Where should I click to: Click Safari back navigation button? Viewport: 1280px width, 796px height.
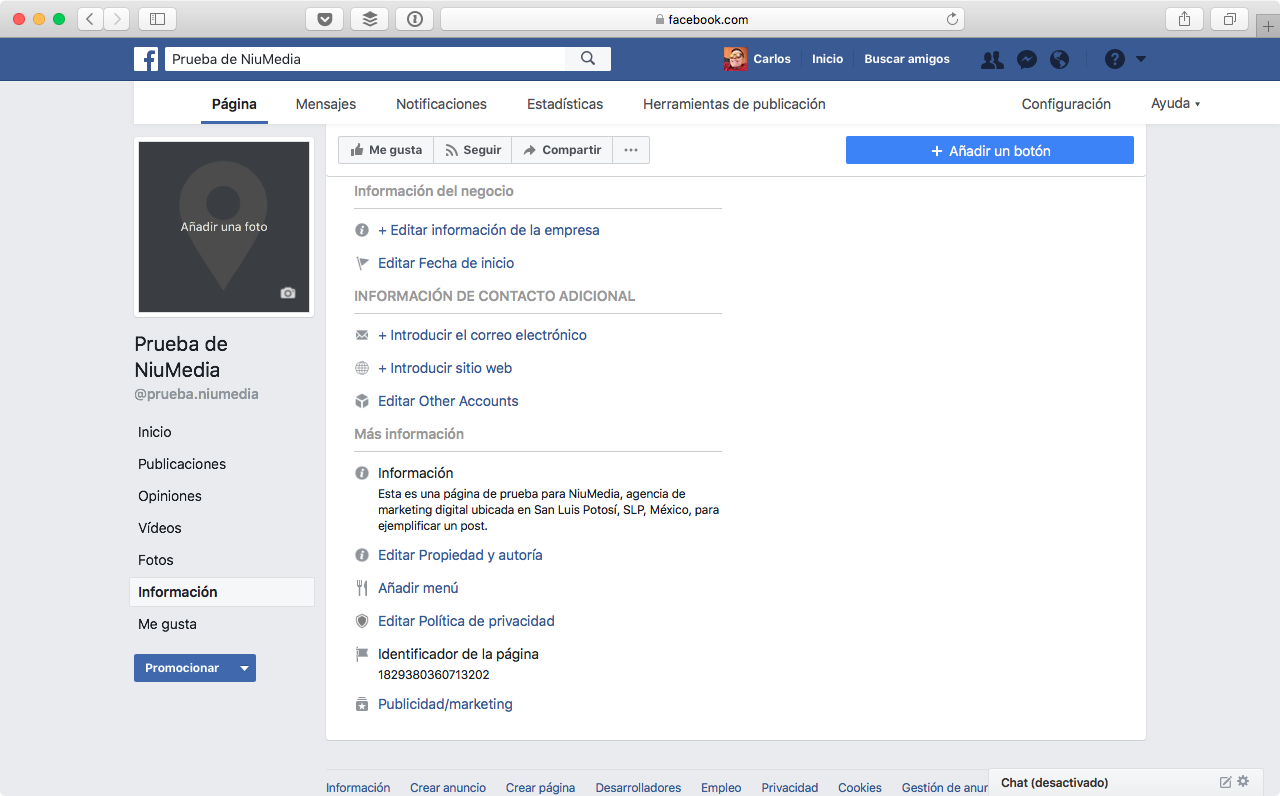(90, 19)
